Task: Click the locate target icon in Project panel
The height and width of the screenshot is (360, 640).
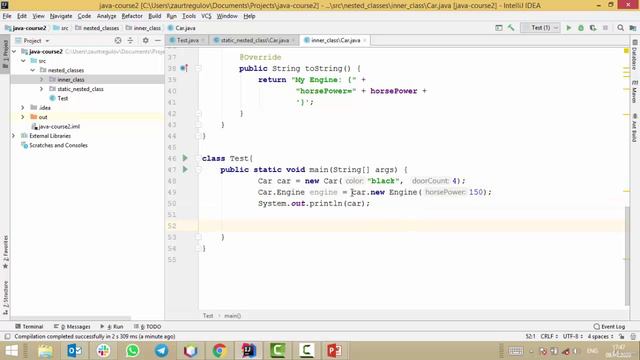Action: pos(118,40)
